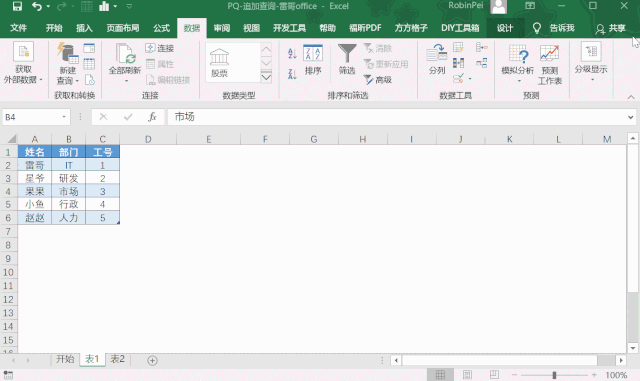Viewport: 640px width, 381px height.
Task: Click the Relationships icon
Action: 482,63
